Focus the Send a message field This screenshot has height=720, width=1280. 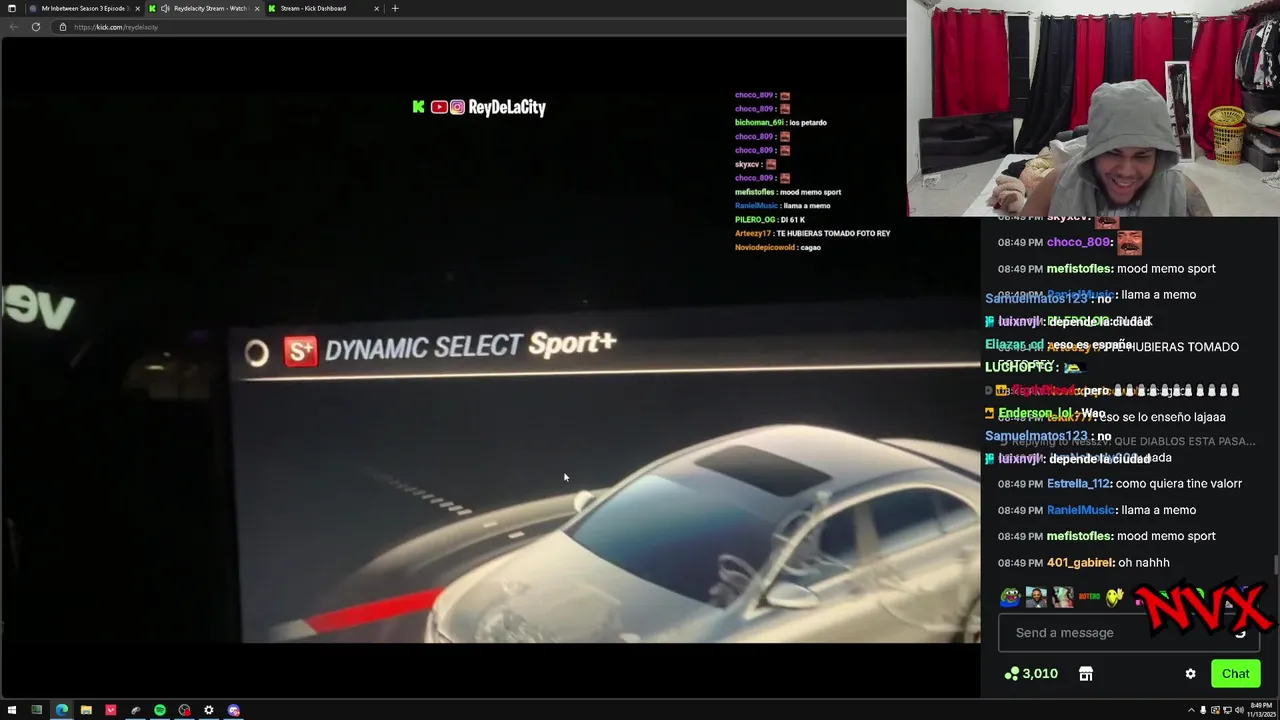point(1128,632)
